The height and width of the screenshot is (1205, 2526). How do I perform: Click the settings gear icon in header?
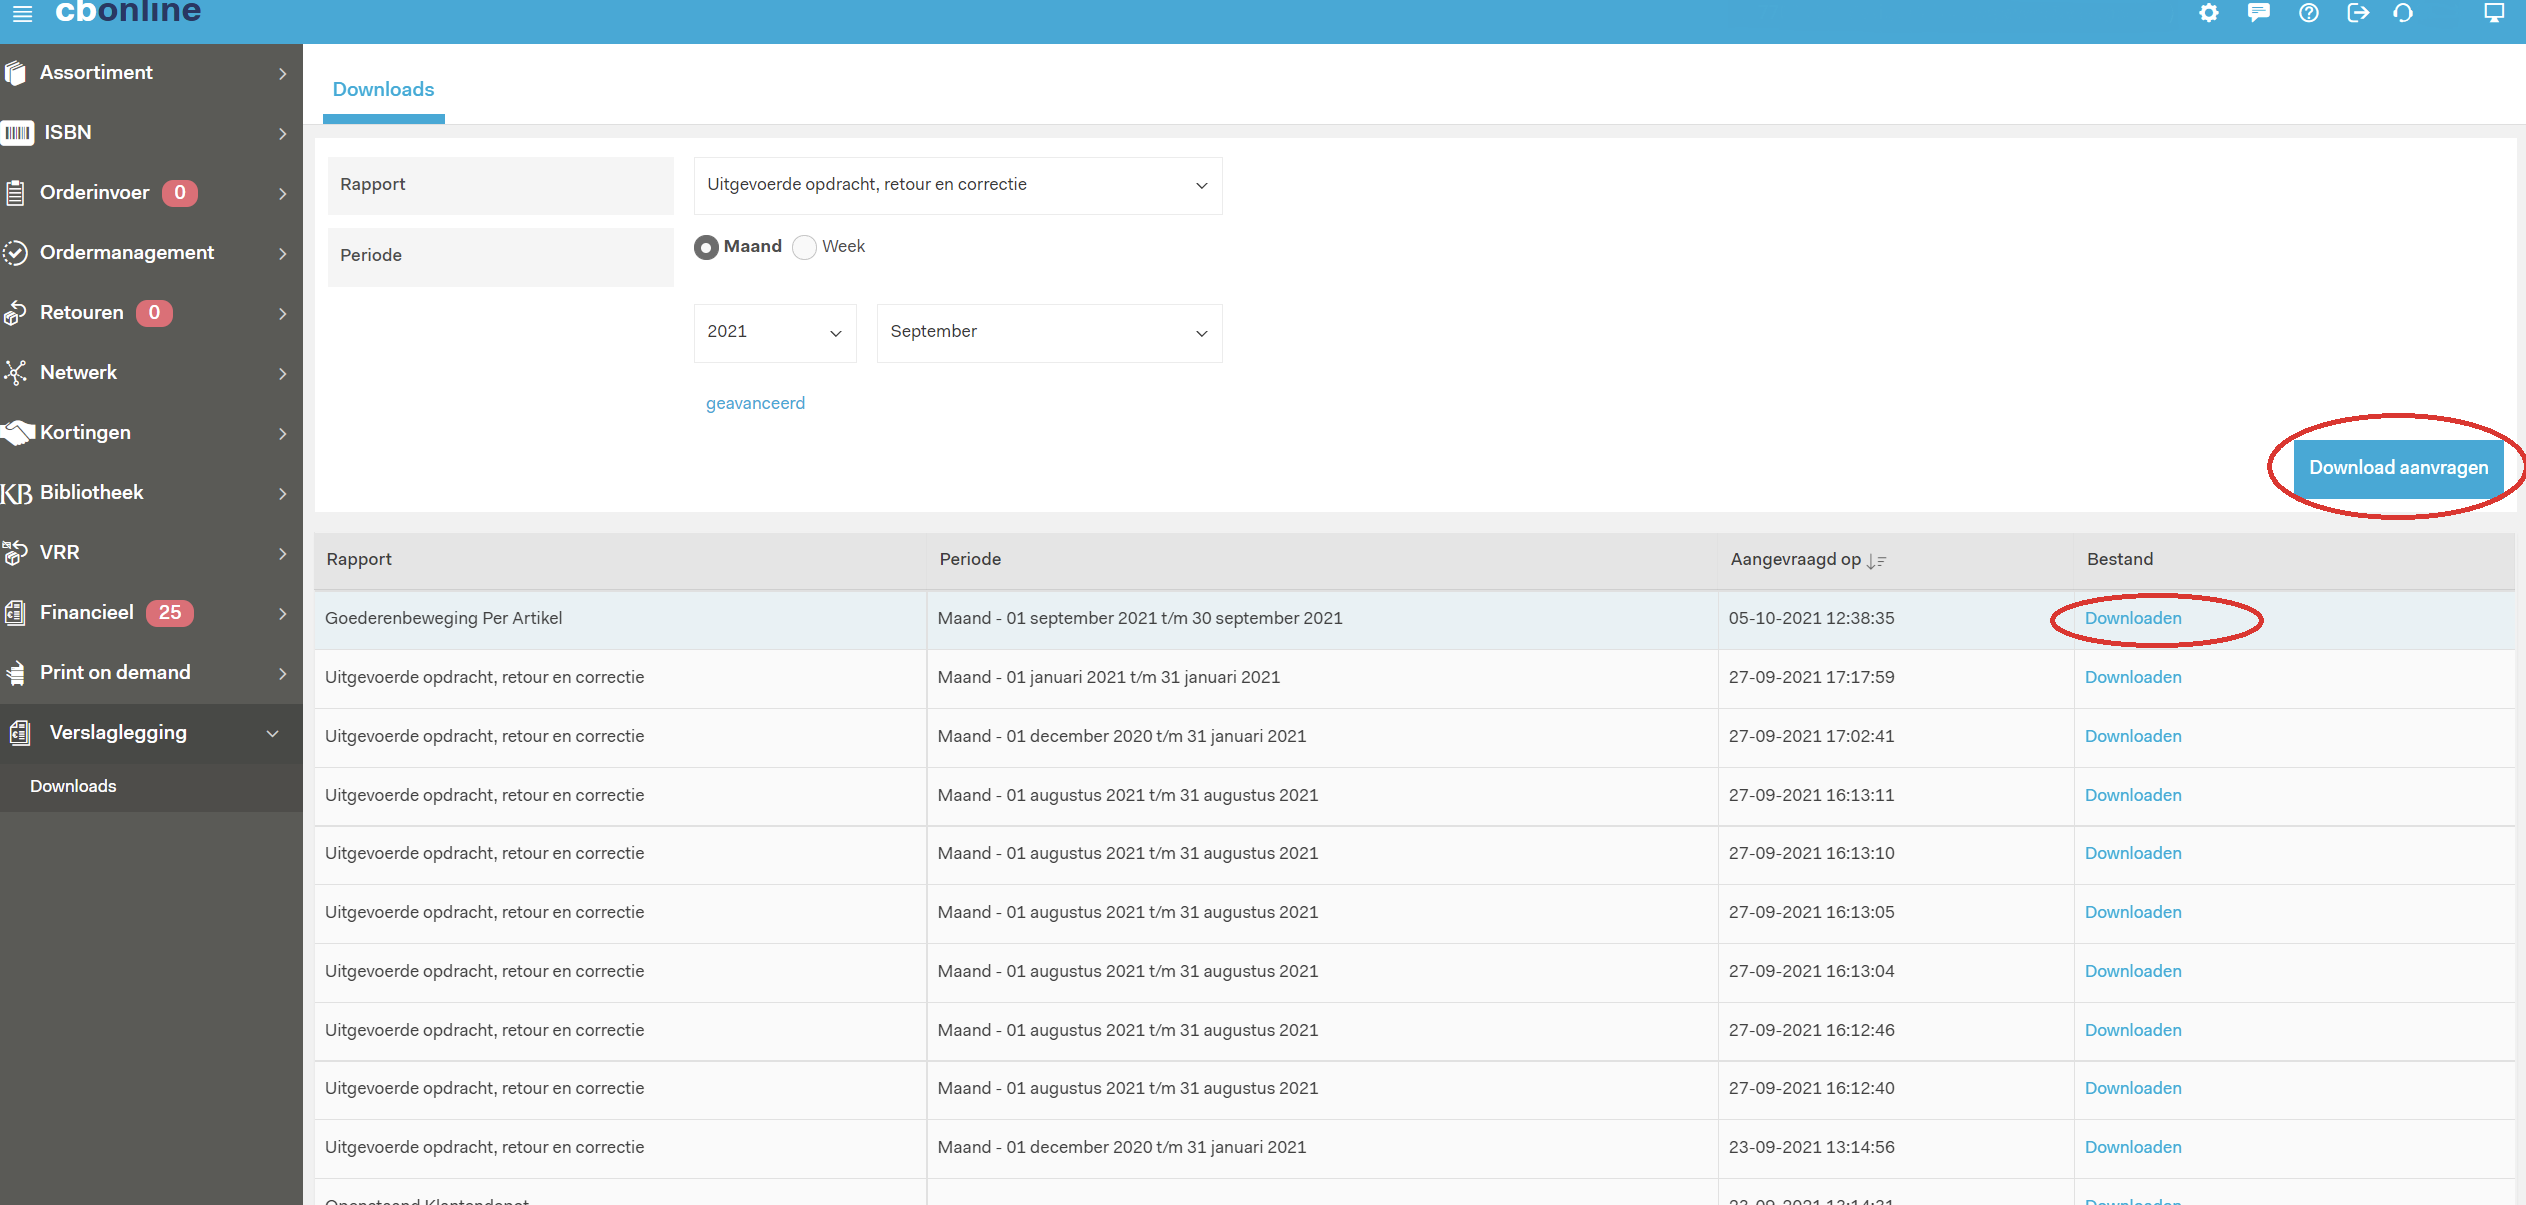point(2209,13)
